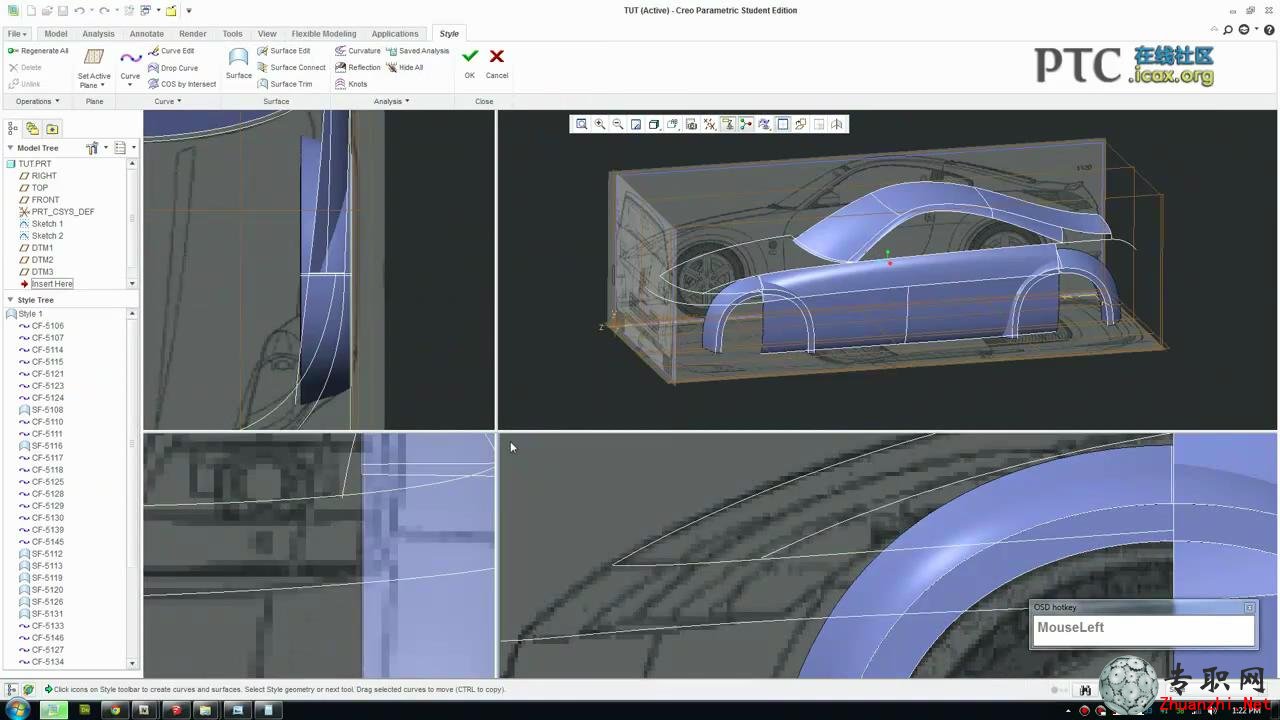Expand the Operations group dropdown
The width and height of the screenshot is (1280, 720).
tap(37, 101)
